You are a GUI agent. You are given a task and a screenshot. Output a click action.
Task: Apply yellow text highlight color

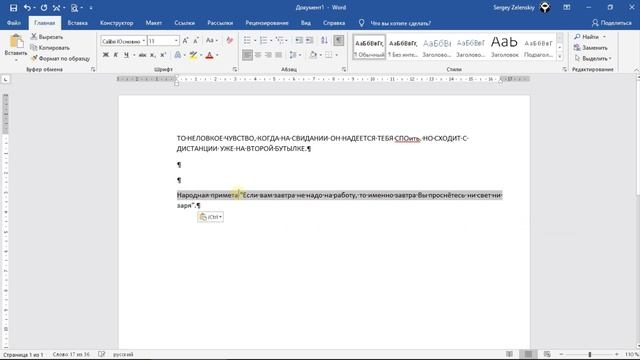click(193, 55)
